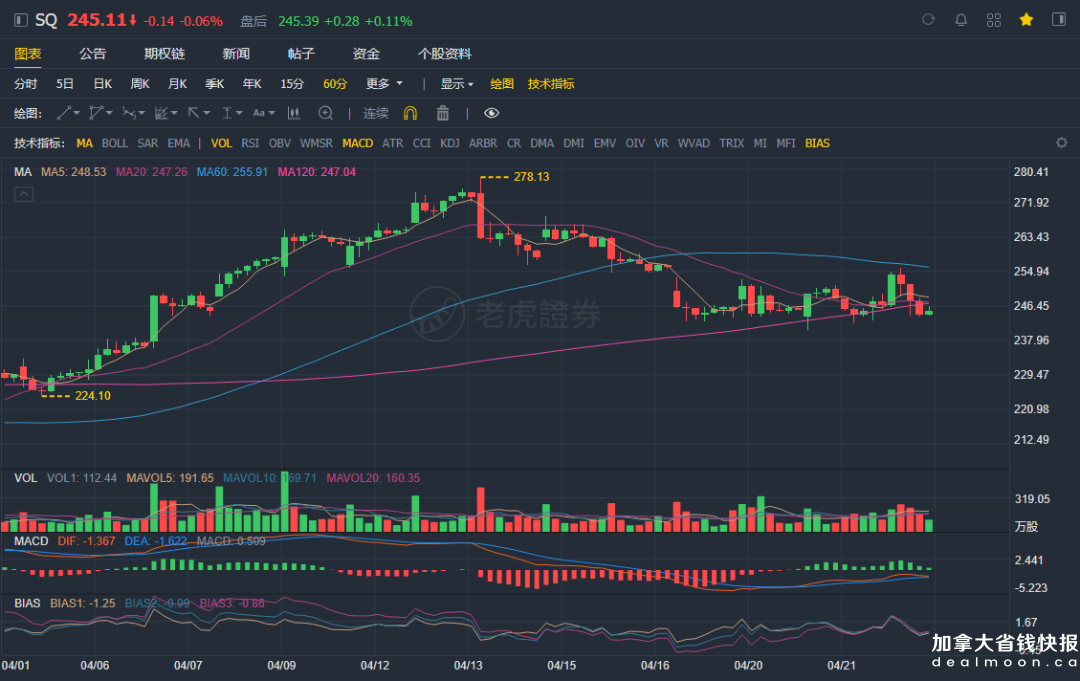The image size is (1080, 681).
Task: Toggle the right side panel icon
Action: (x=1059, y=20)
